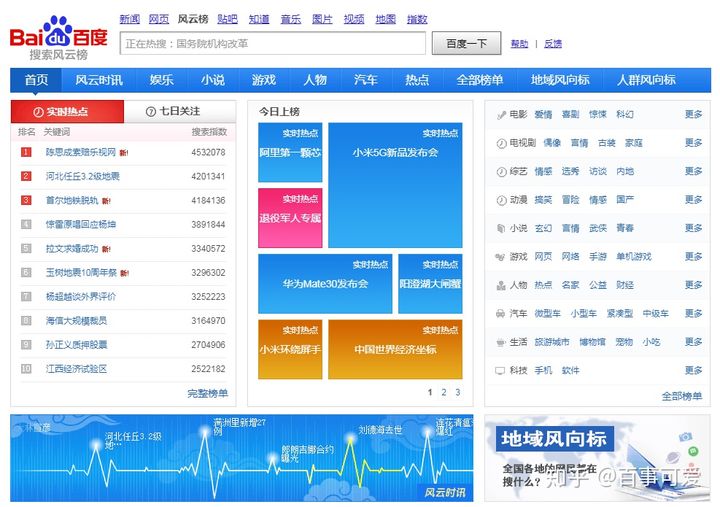Click the person icon beside 人物 in right panel
The image size is (720, 507).
pyautogui.click(x=500, y=285)
